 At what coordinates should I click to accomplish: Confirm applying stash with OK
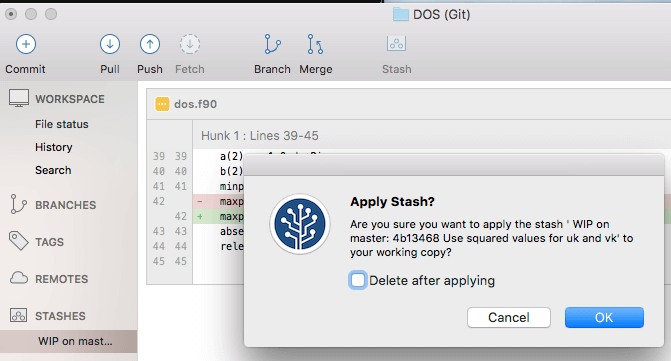click(604, 317)
